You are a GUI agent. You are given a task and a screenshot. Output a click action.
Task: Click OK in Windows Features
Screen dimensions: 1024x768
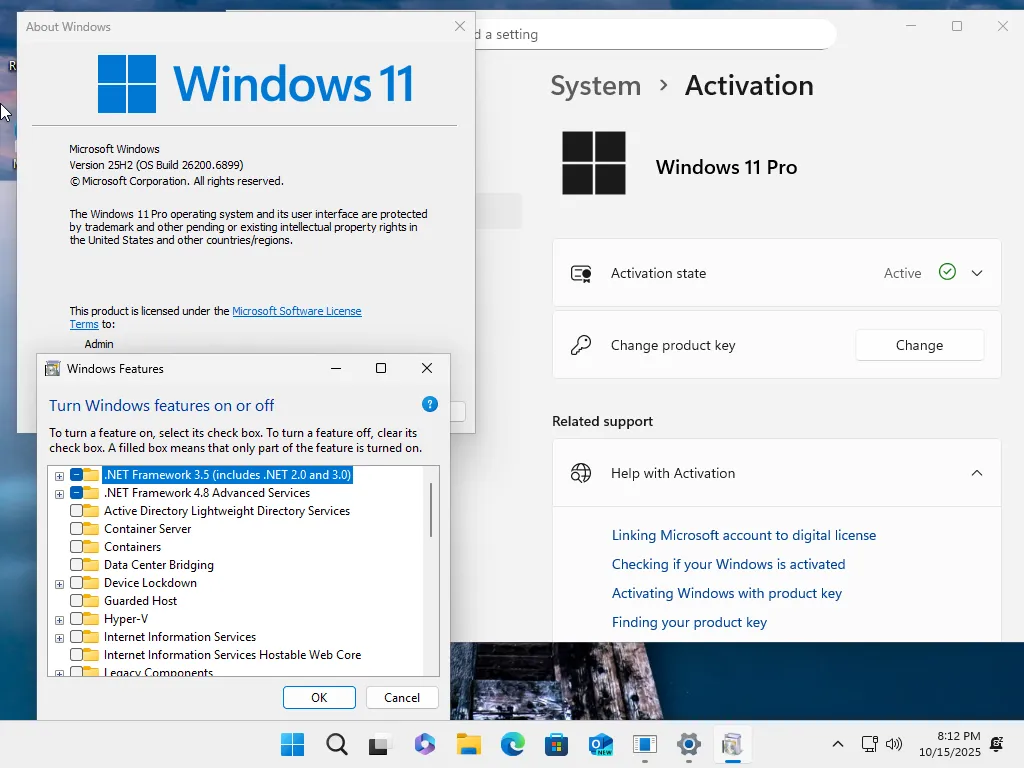coord(319,697)
